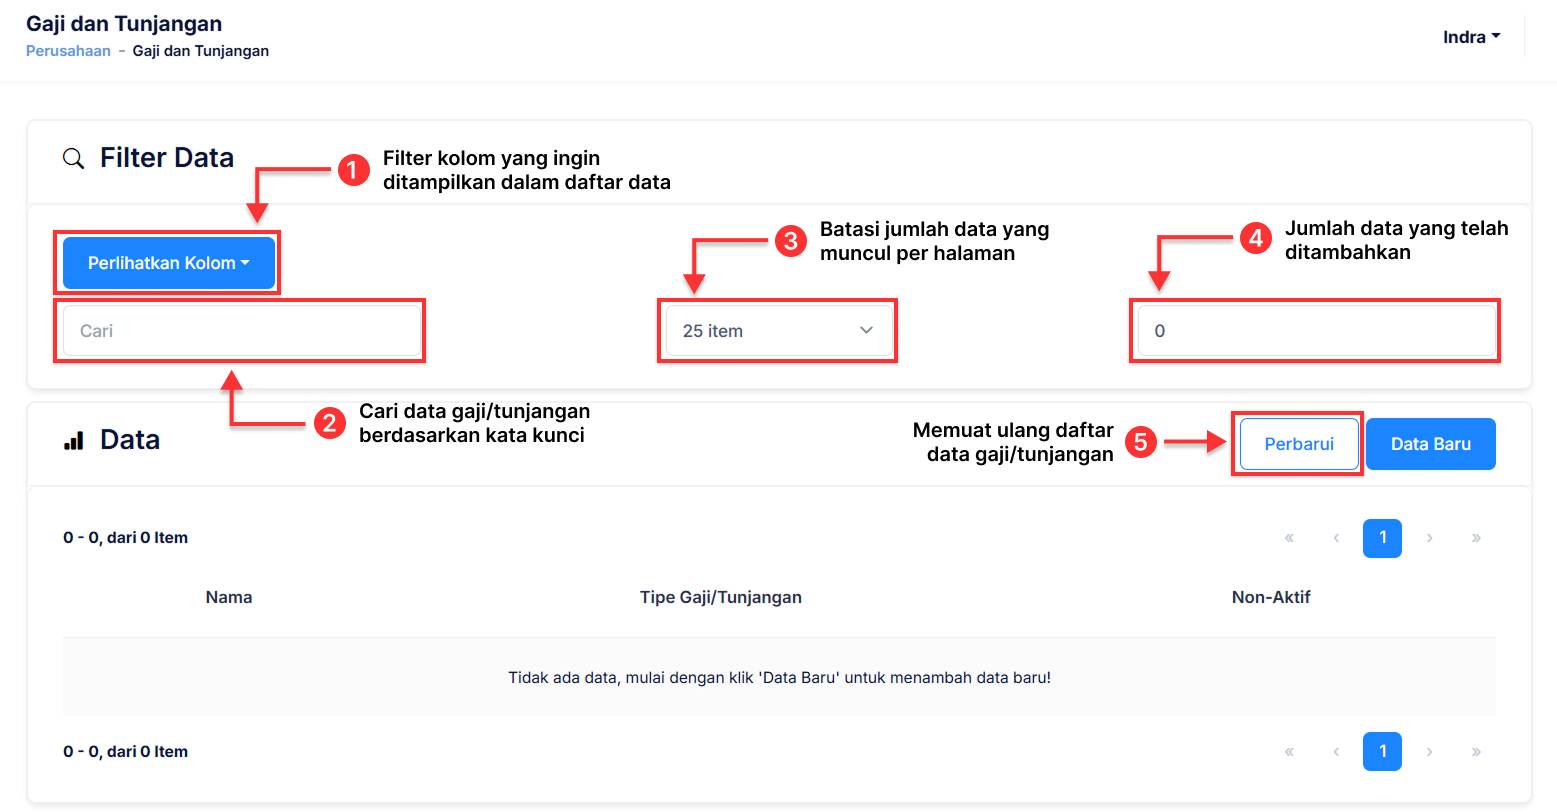Expand the Indra account menu
Screen dimensions: 1557x812
[1470, 37]
